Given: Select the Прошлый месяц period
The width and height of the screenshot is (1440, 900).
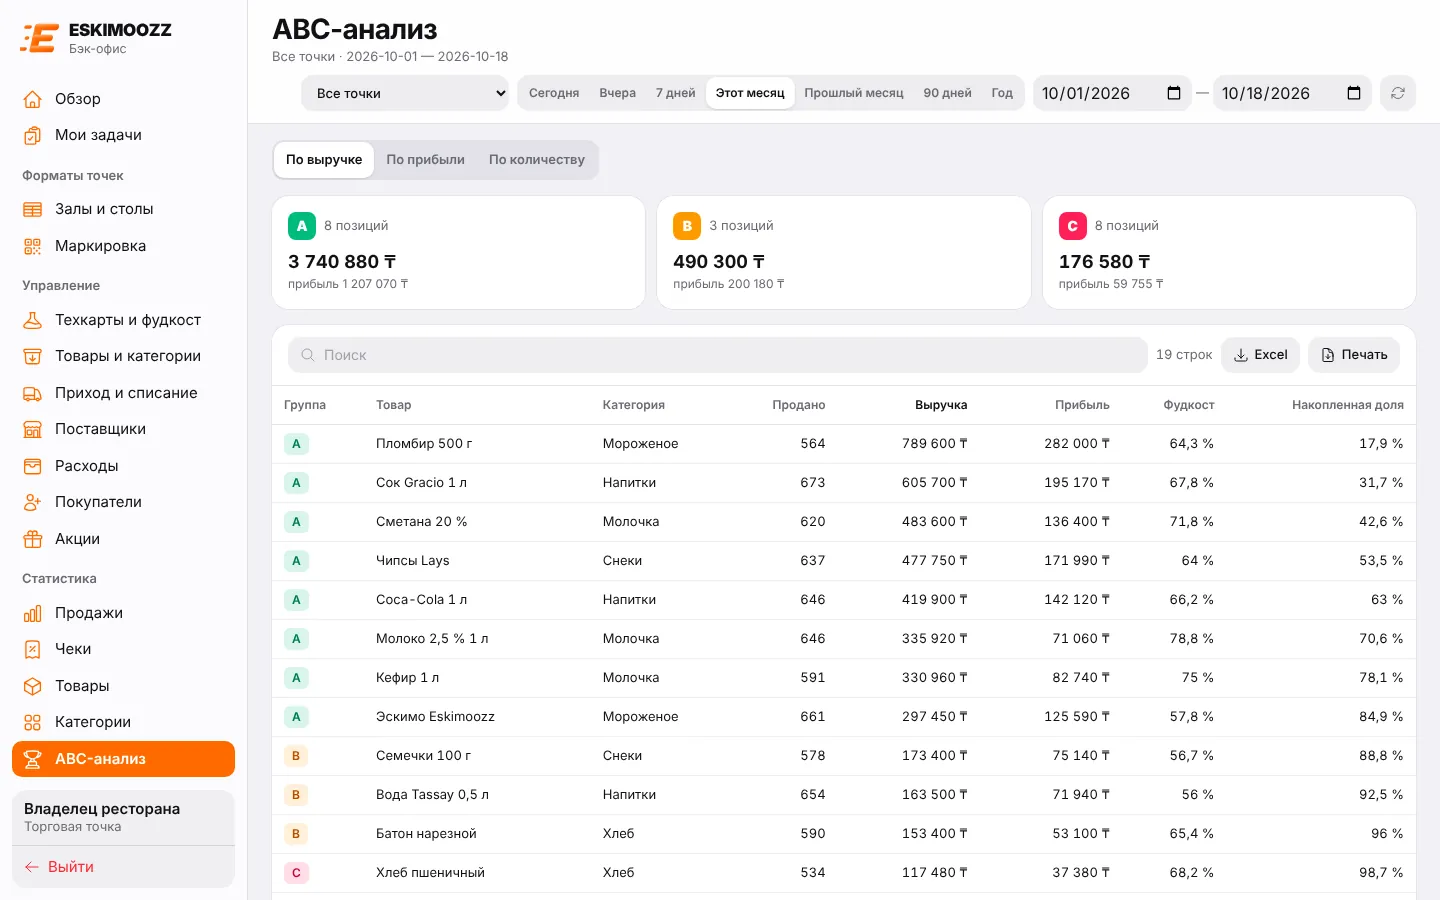Looking at the screenshot, I should [x=854, y=93].
